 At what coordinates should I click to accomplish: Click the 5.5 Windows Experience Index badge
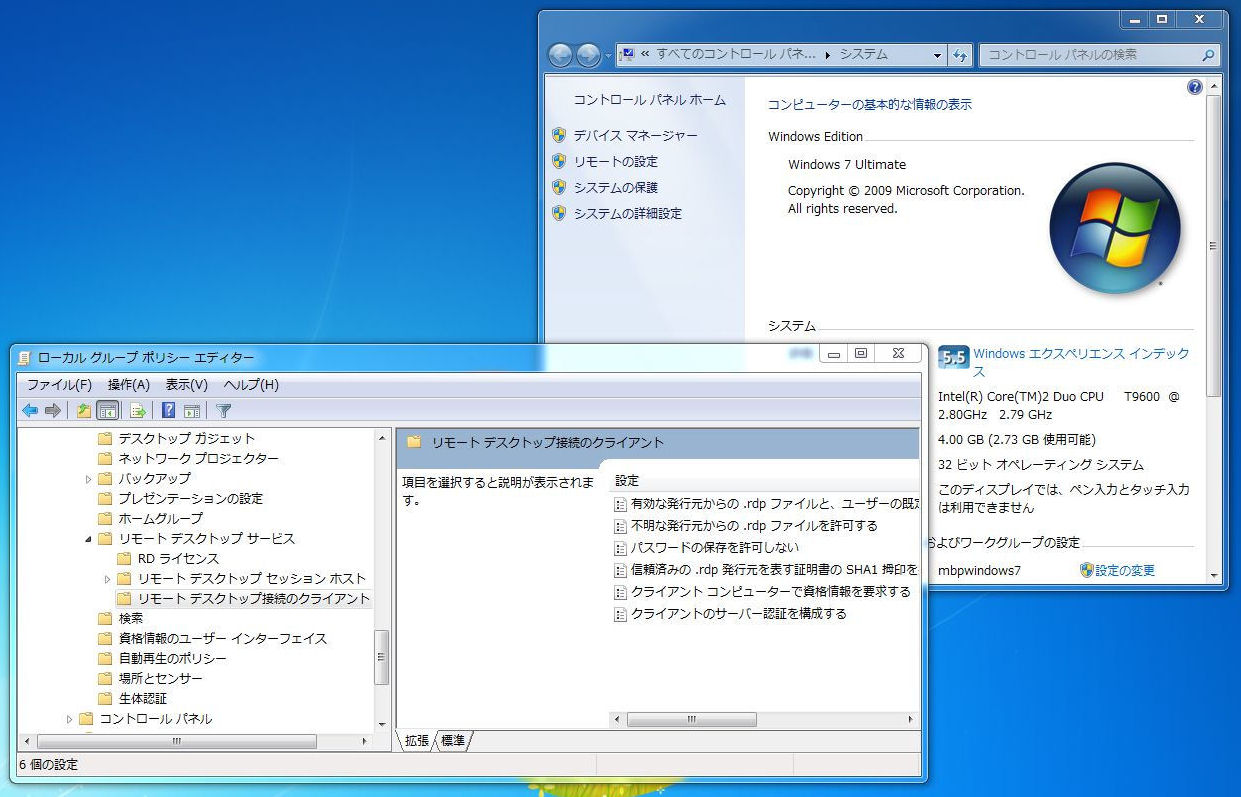(x=954, y=357)
